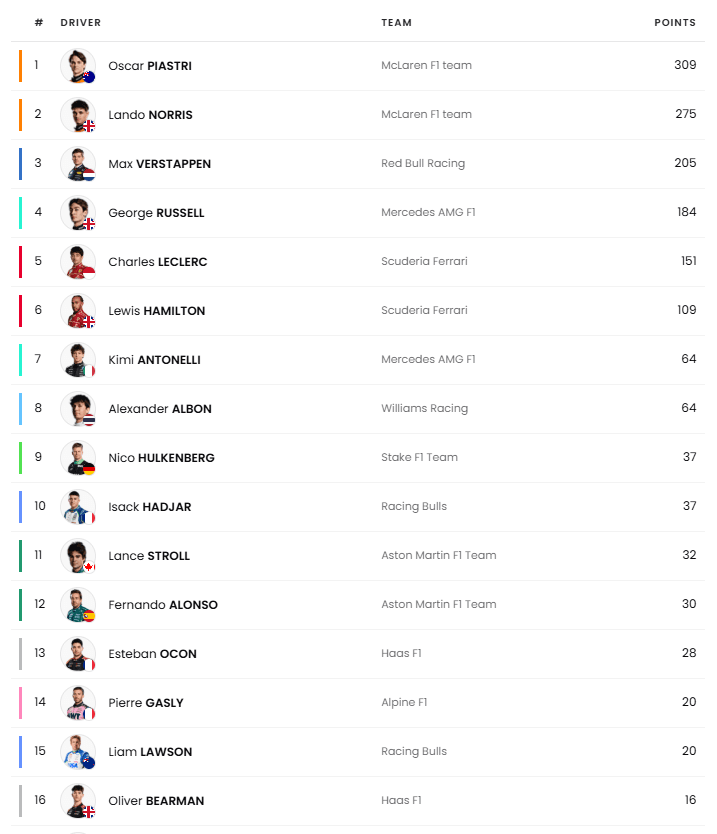This screenshot has height=834, width=717.
Task: Select George Russell's avatar image
Action: tap(78, 213)
